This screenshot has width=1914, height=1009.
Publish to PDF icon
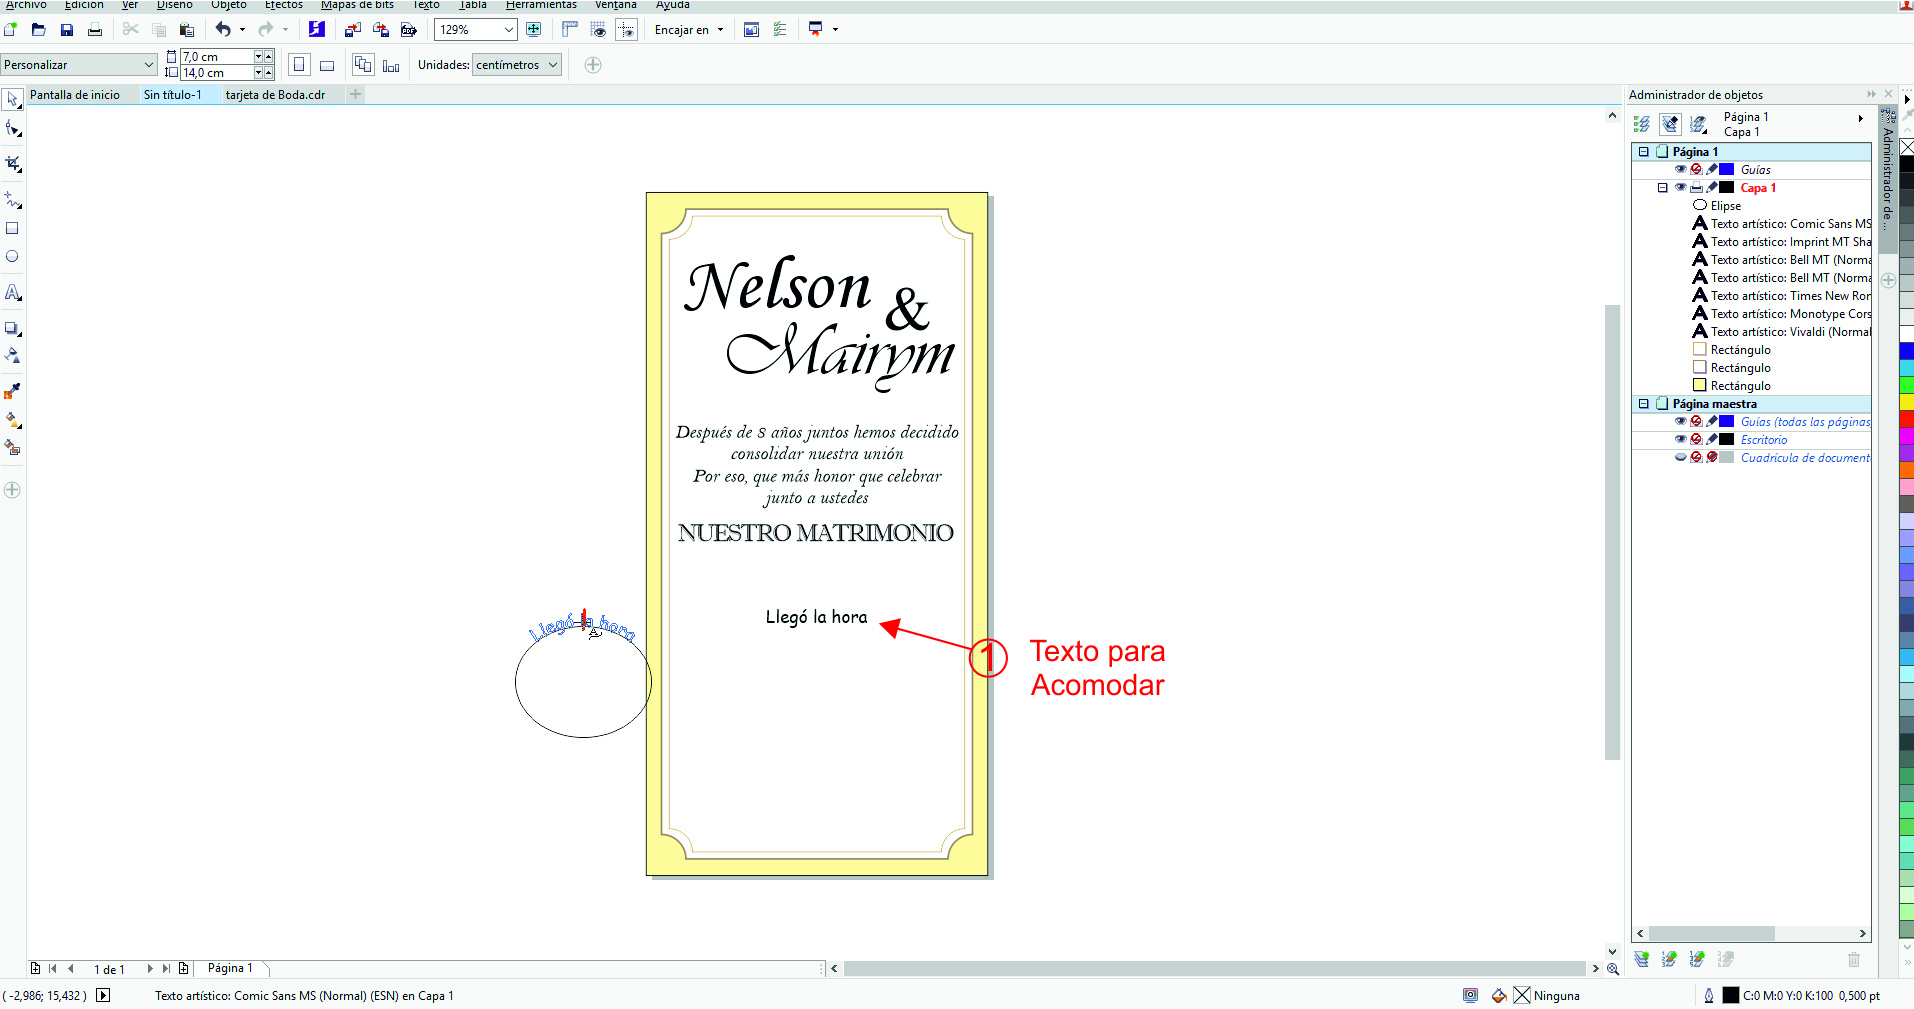coord(408,30)
